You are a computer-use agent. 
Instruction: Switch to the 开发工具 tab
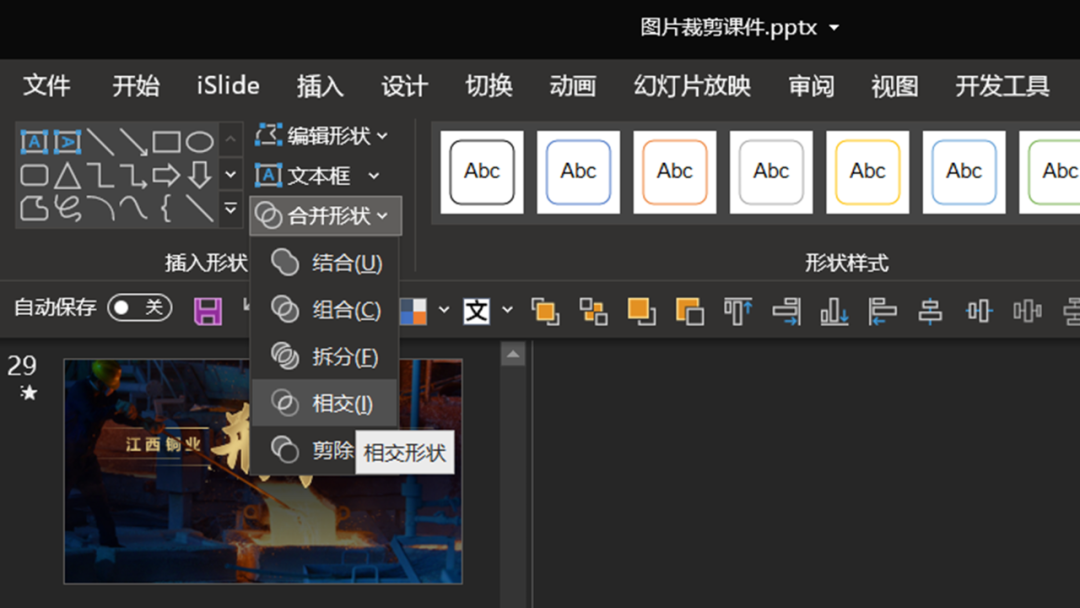click(x=1002, y=86)
